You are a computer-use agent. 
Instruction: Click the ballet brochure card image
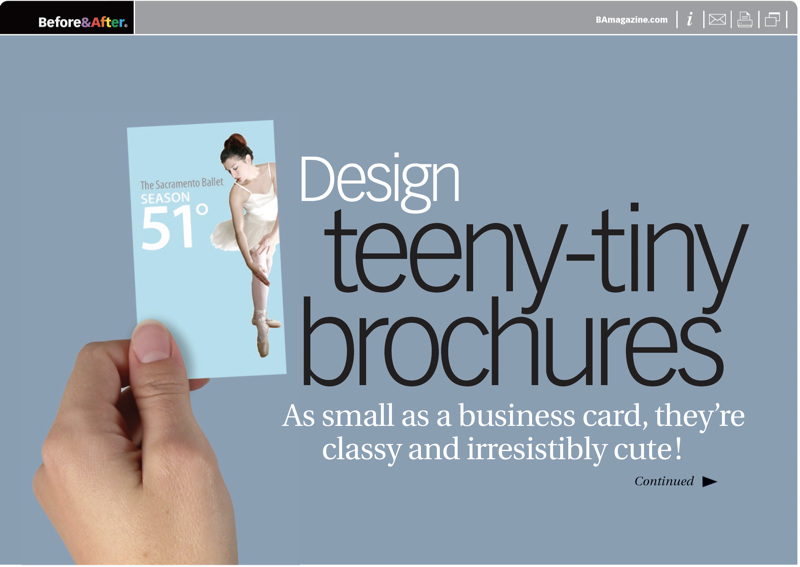[x=207, y=250]
